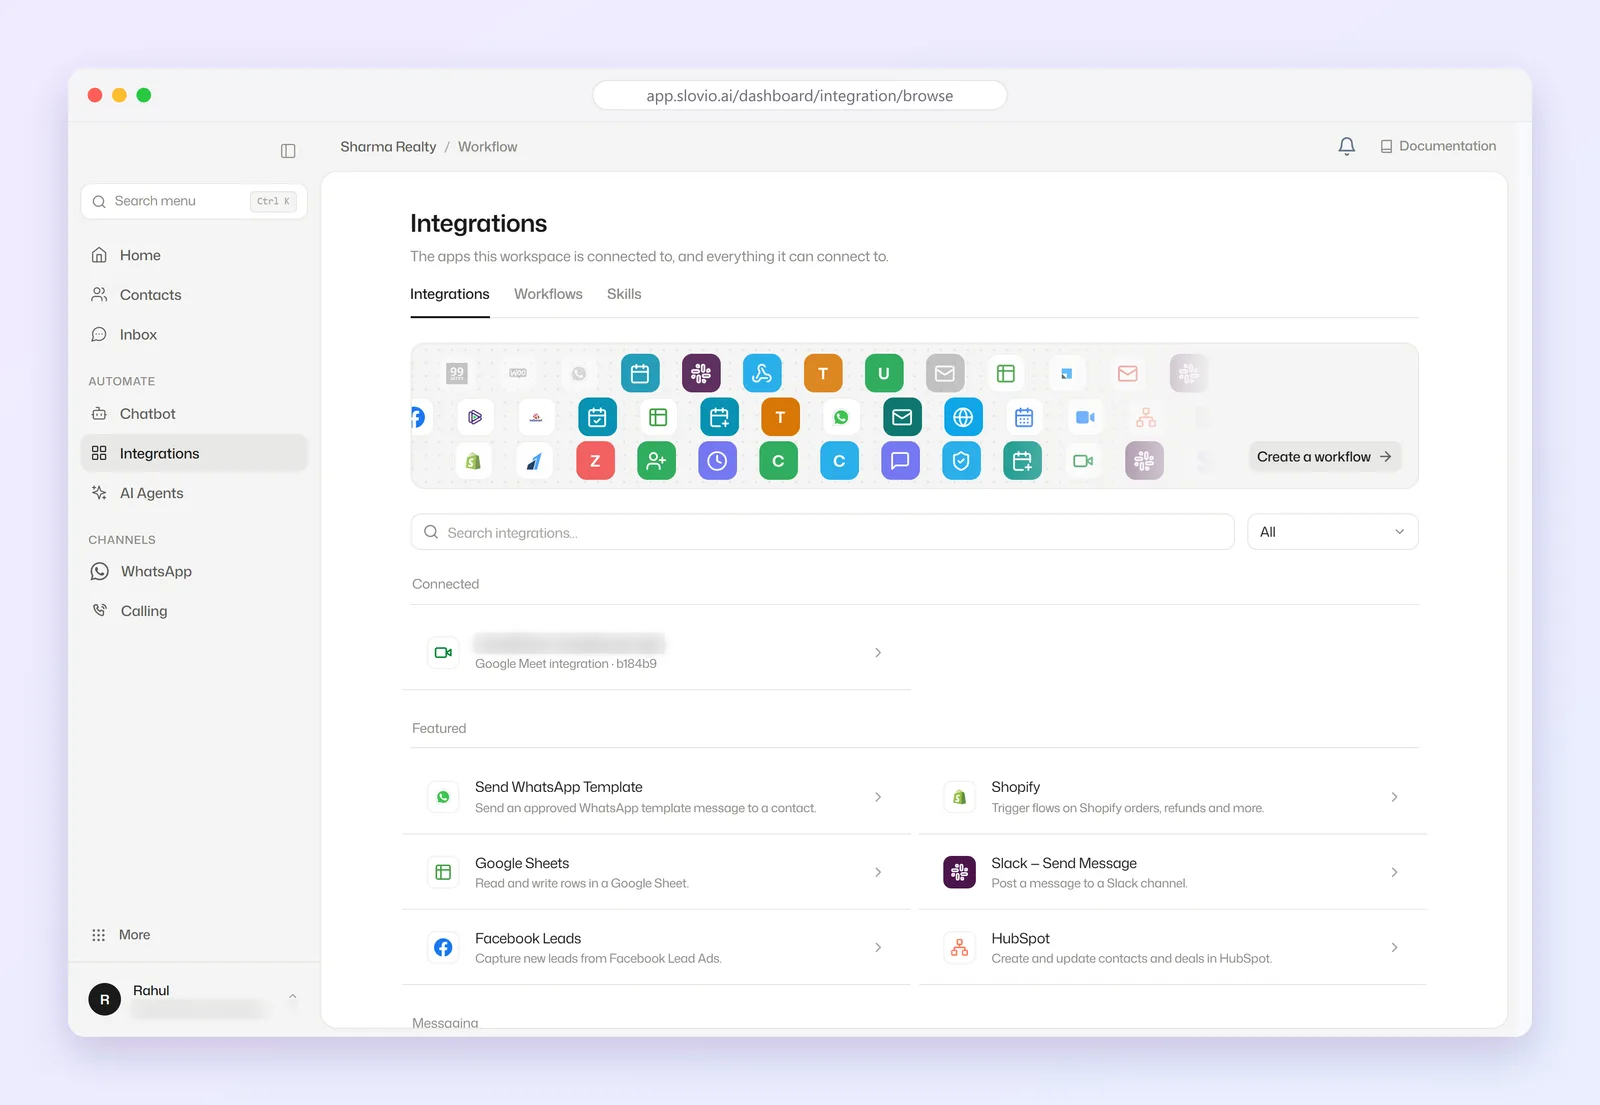Focus the Search menu field
This screenshot has height=1105, width=1600.
[194, 201]
